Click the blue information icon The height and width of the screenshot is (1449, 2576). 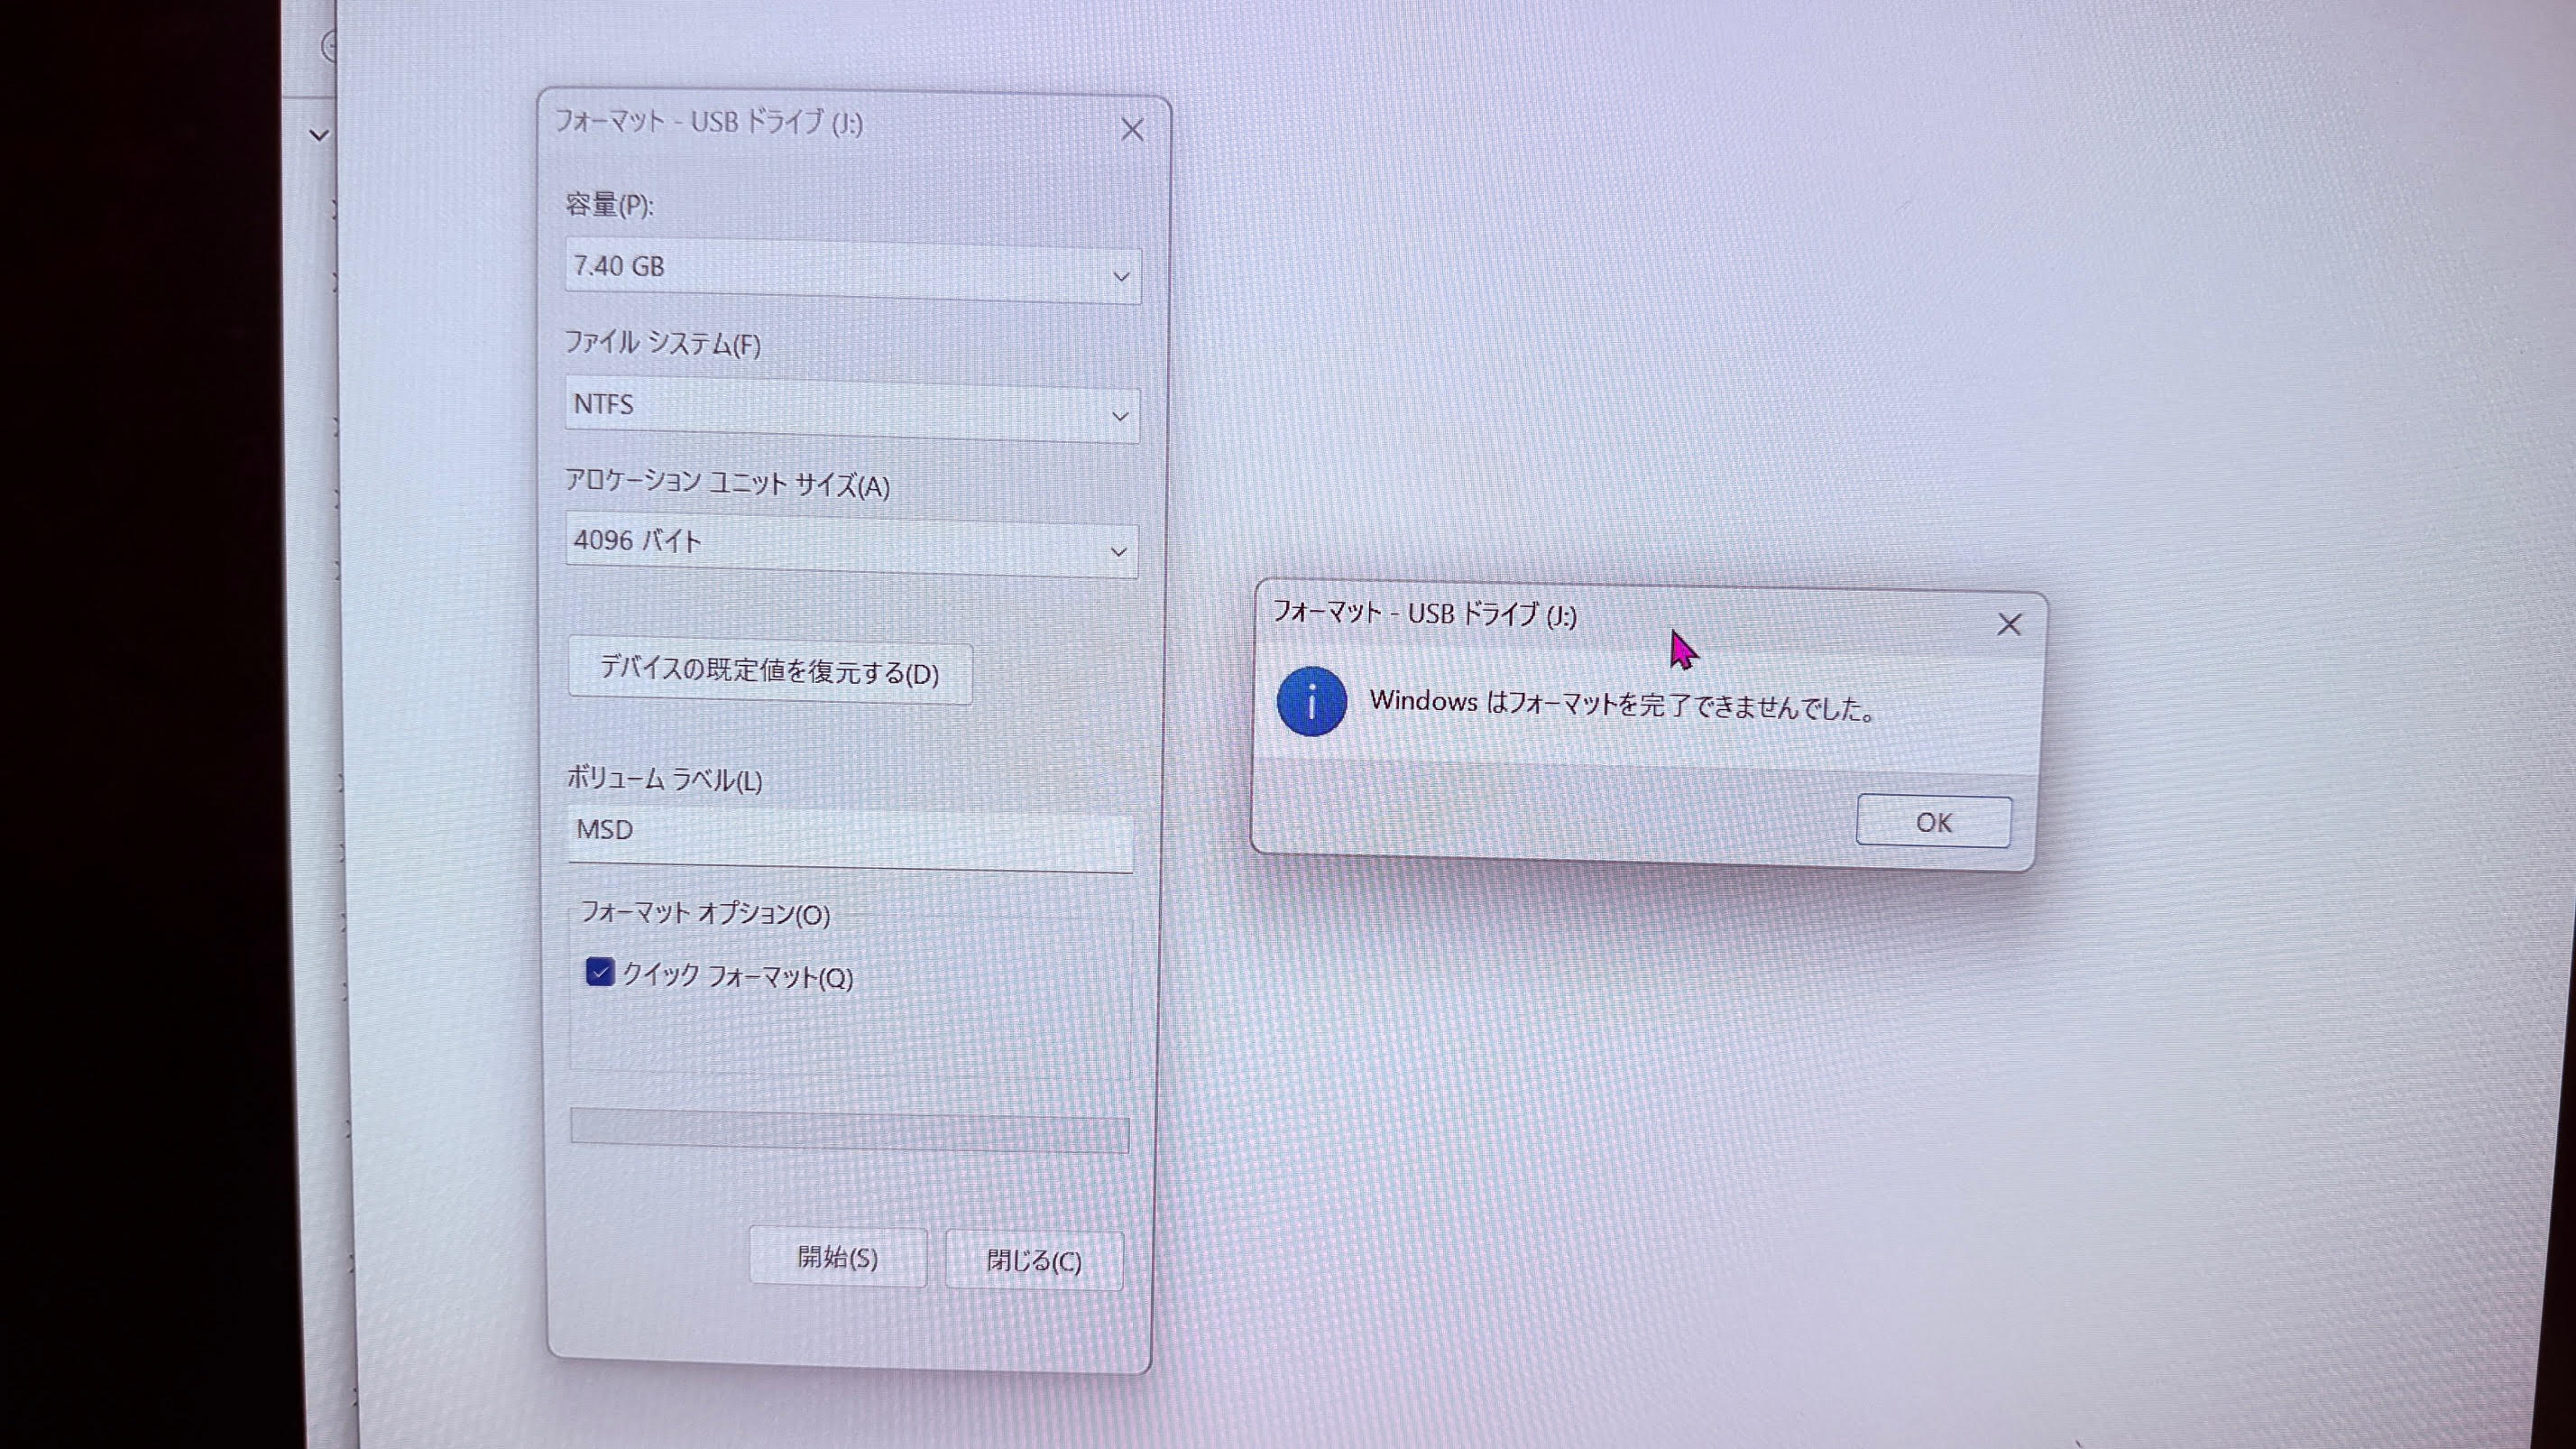pos(1311,702)
